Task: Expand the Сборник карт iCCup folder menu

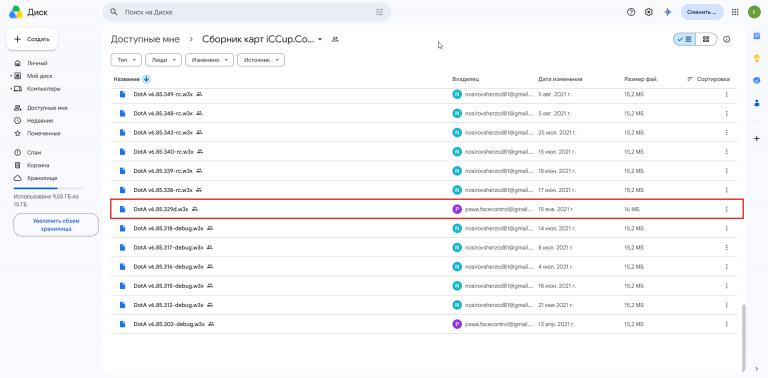Action: [x=320, y=39]
